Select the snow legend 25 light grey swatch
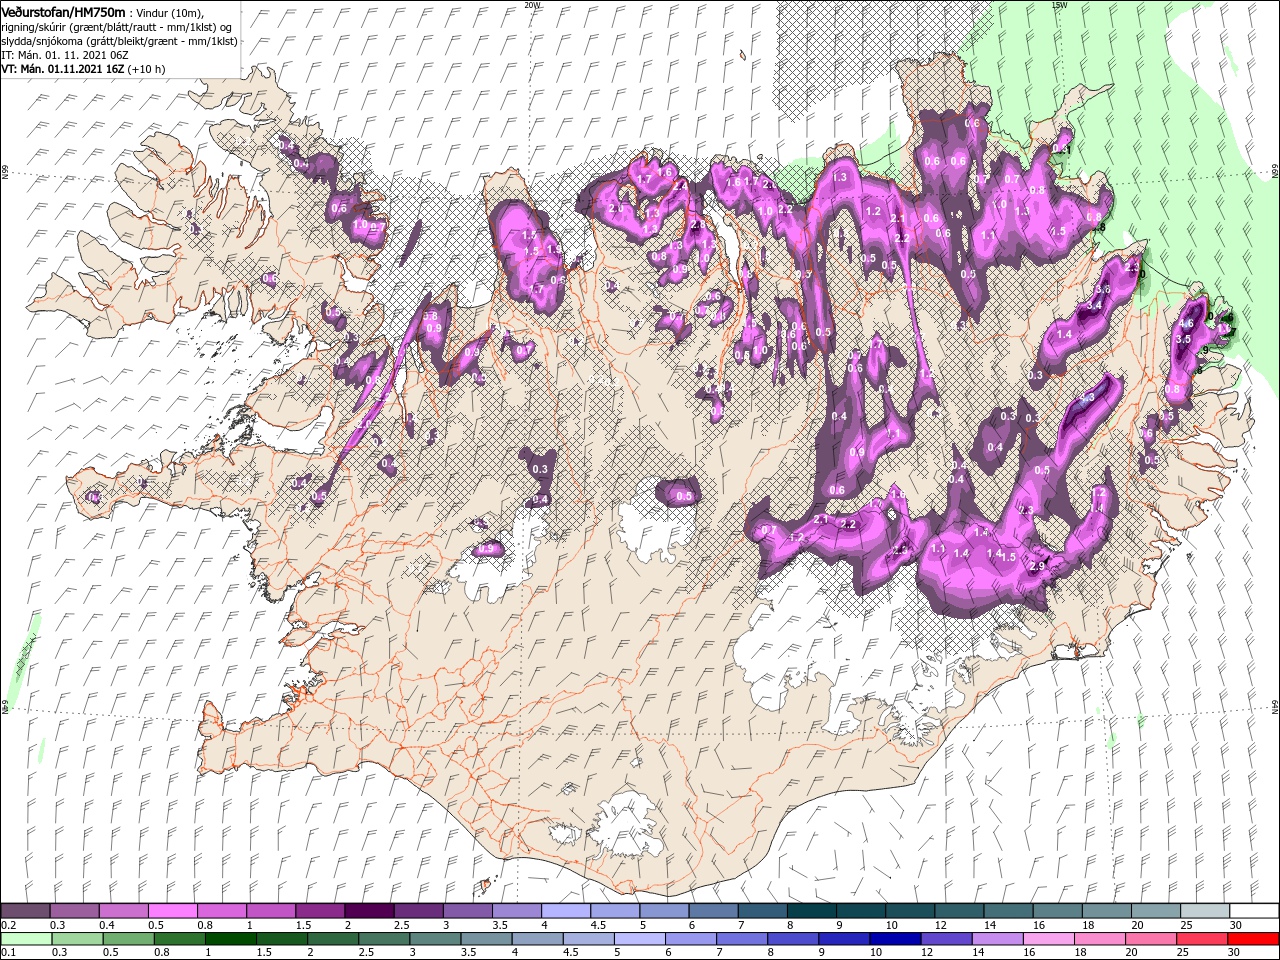 pyautogui.click(x=1205, y=910)
